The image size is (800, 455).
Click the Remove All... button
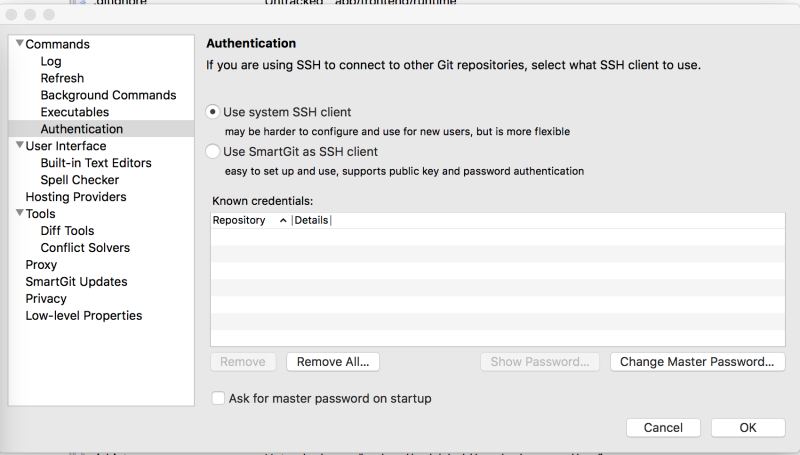(x=332, y=362)
